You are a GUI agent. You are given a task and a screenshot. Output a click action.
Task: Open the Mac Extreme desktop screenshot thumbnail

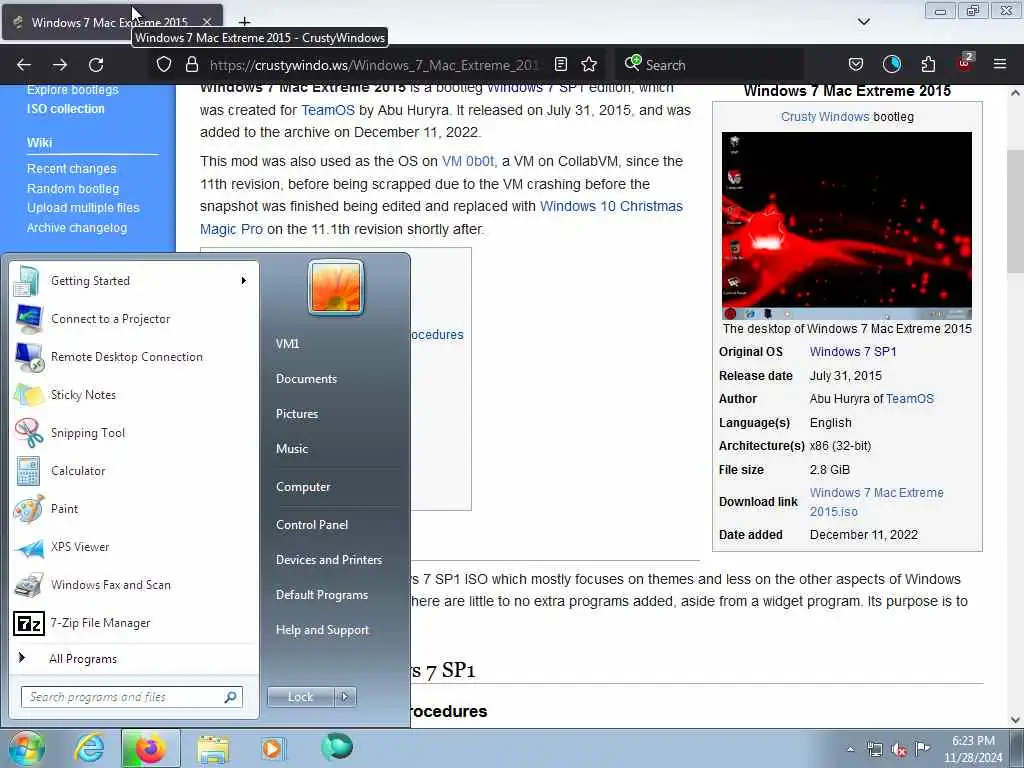(846, 226)
